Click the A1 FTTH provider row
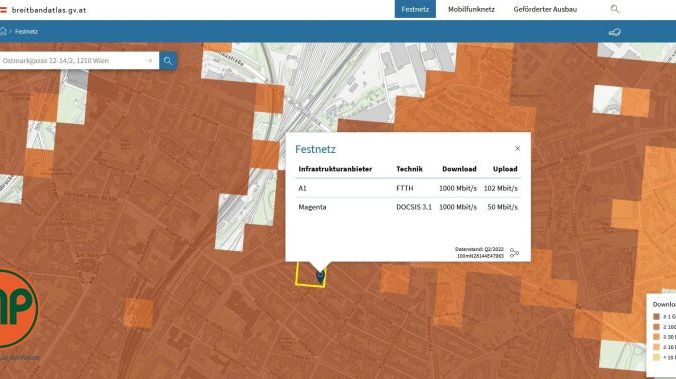The height and width of the screenshot is (379, 676). click(x=408, y=188)
